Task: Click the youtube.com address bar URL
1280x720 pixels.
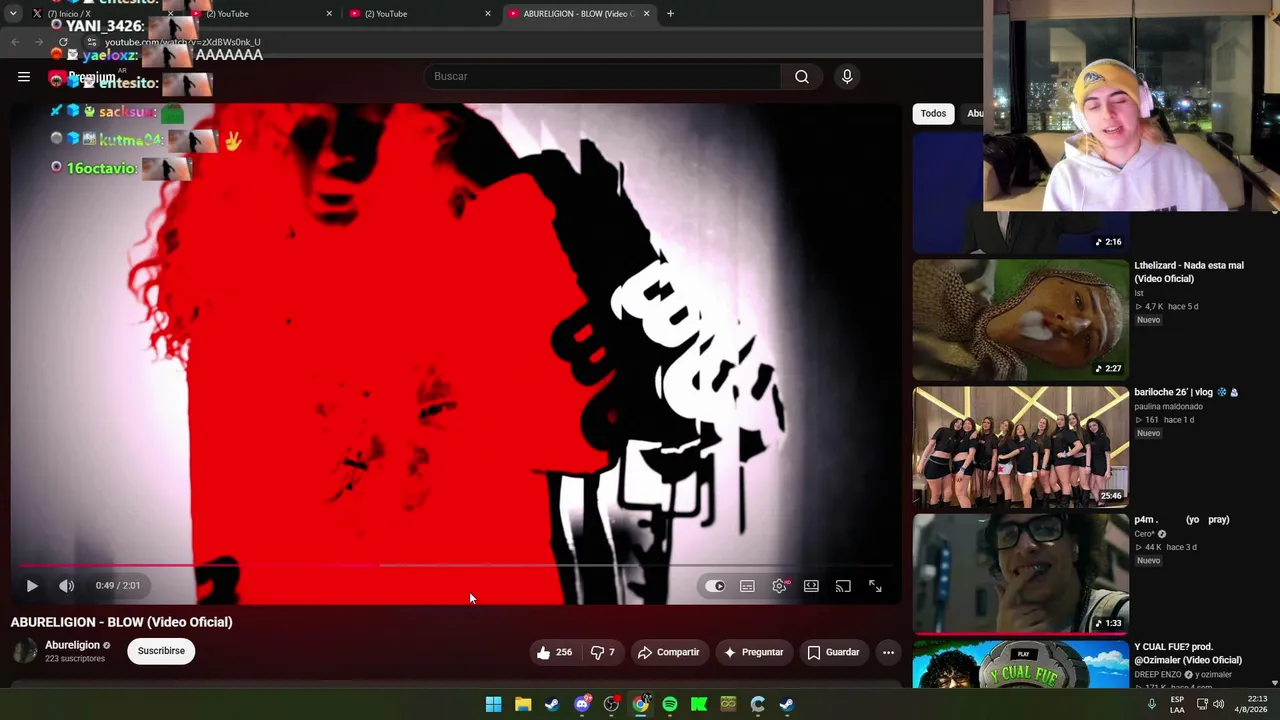Action: pos(182,42)
